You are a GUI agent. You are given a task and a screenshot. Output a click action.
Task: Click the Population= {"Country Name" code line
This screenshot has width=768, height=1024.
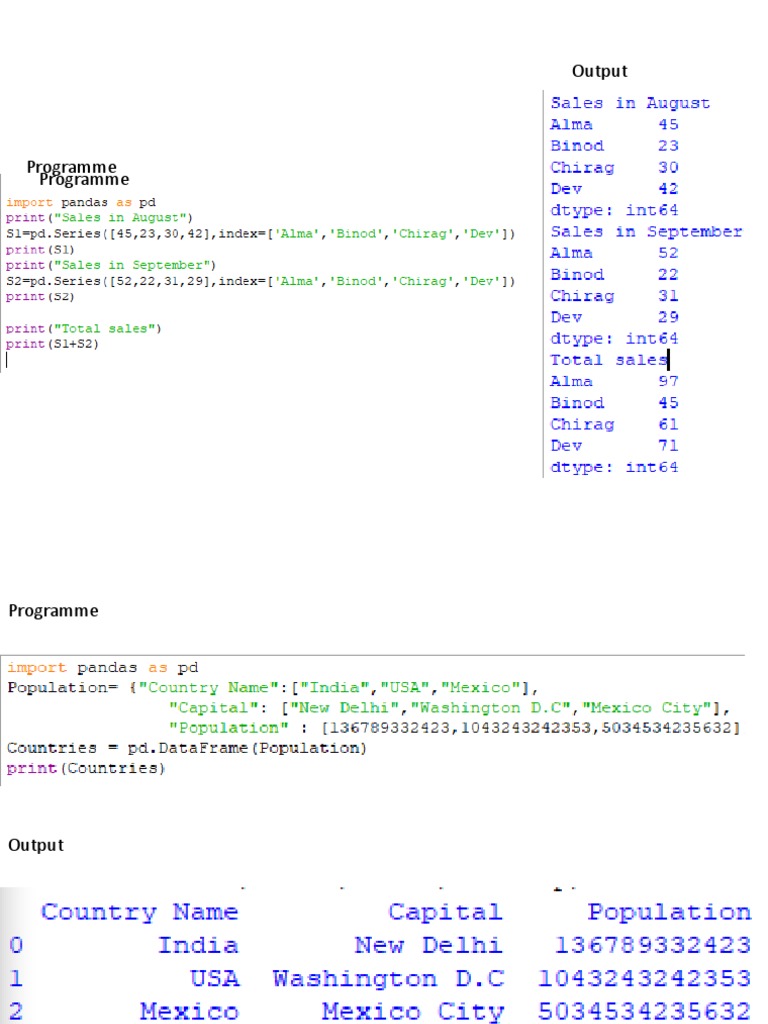[x=273, y=688]
